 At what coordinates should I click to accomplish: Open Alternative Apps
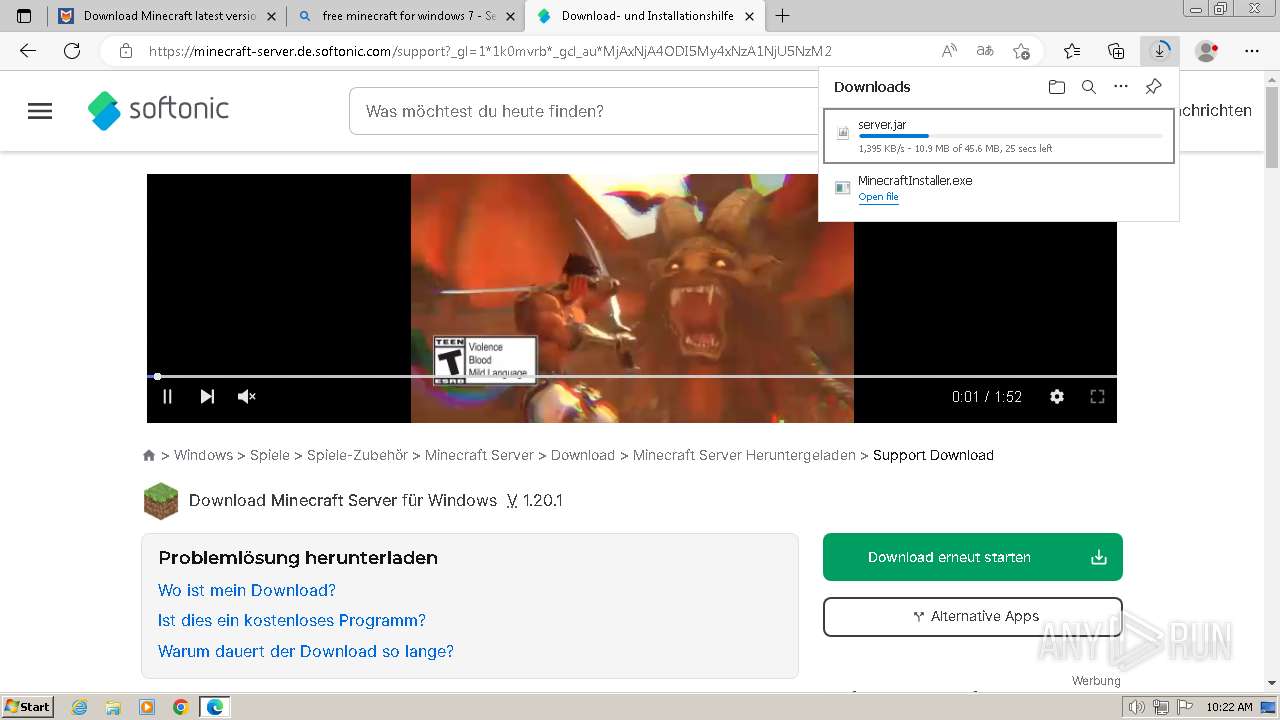973,617
